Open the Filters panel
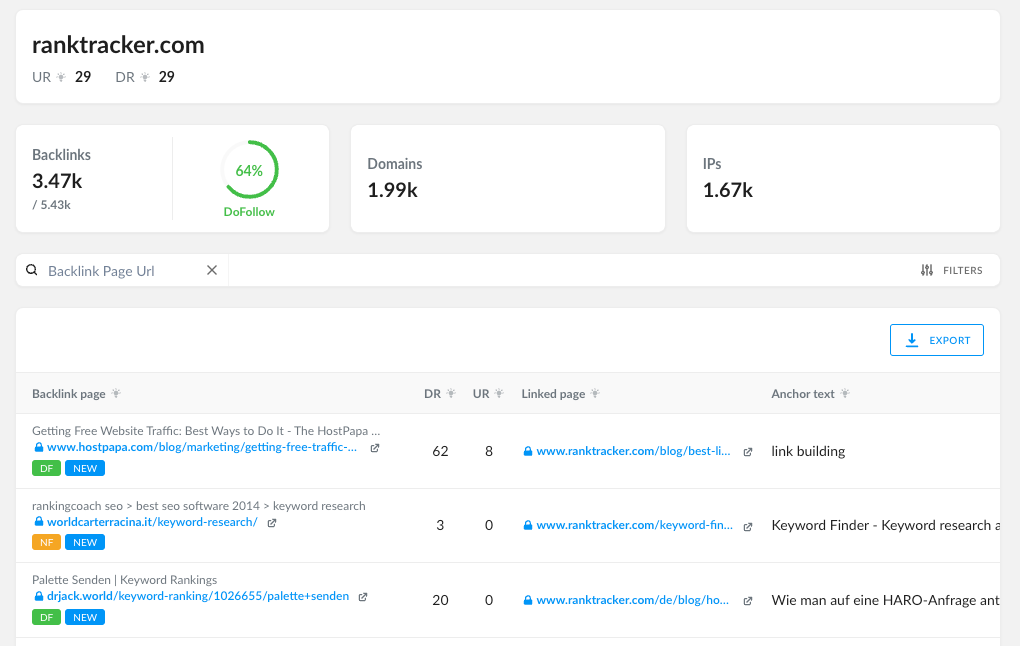The height and width of the screenshot is (646, 1020). (952, 270)
